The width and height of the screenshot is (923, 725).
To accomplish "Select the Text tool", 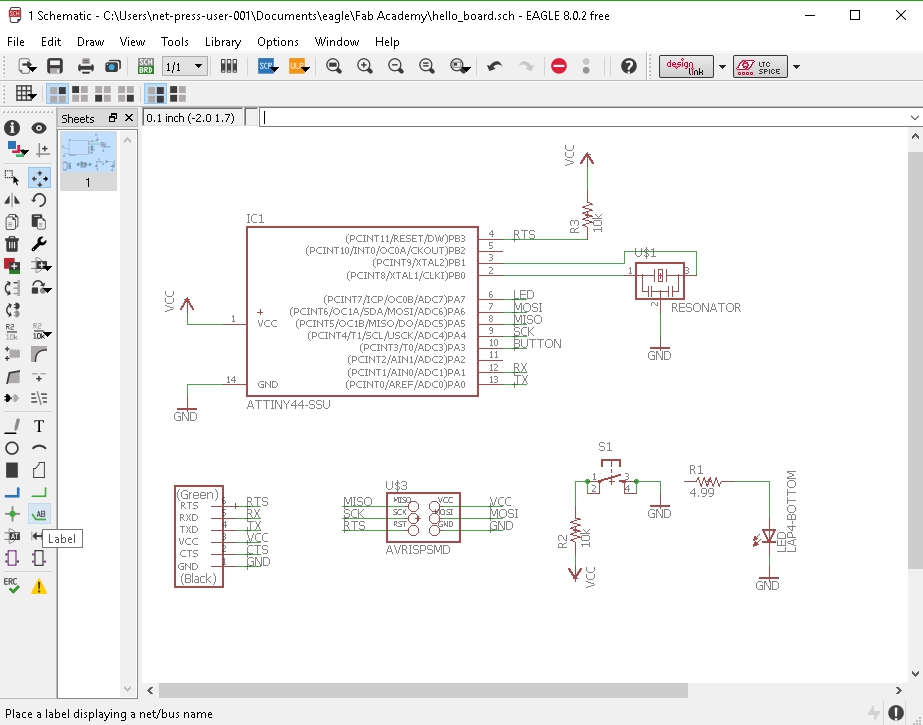I will [39, 426].
